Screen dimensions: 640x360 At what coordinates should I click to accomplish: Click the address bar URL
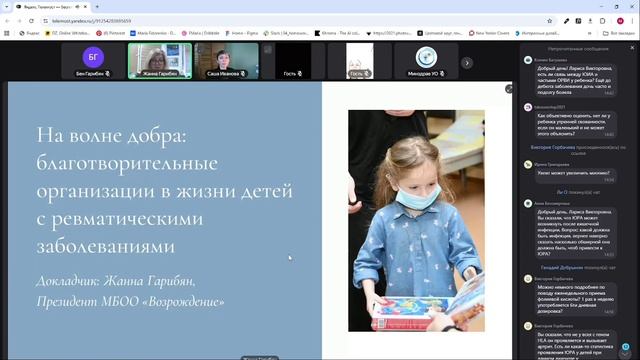tap(91, 21)
